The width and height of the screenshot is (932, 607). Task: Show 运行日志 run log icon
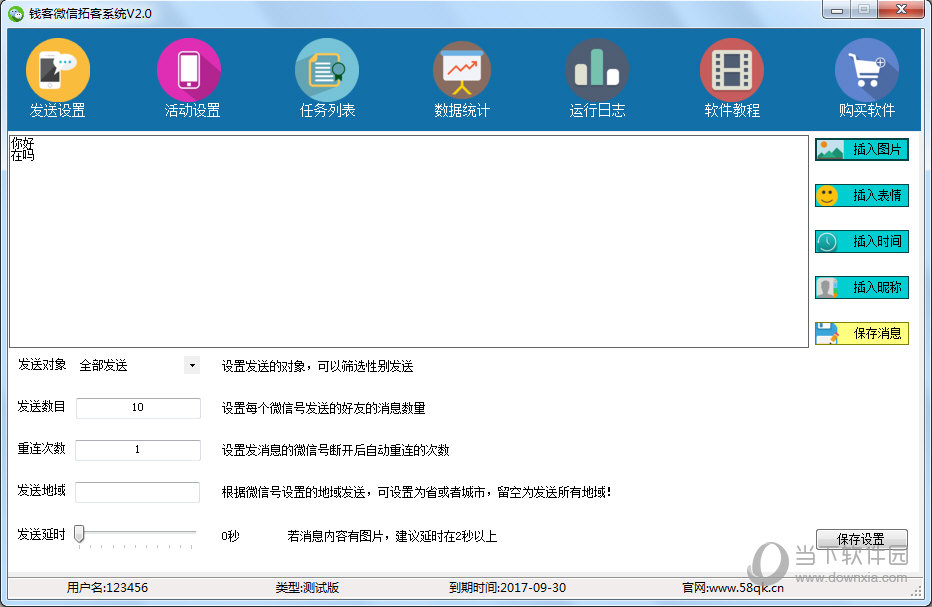(x=597, y=71)
